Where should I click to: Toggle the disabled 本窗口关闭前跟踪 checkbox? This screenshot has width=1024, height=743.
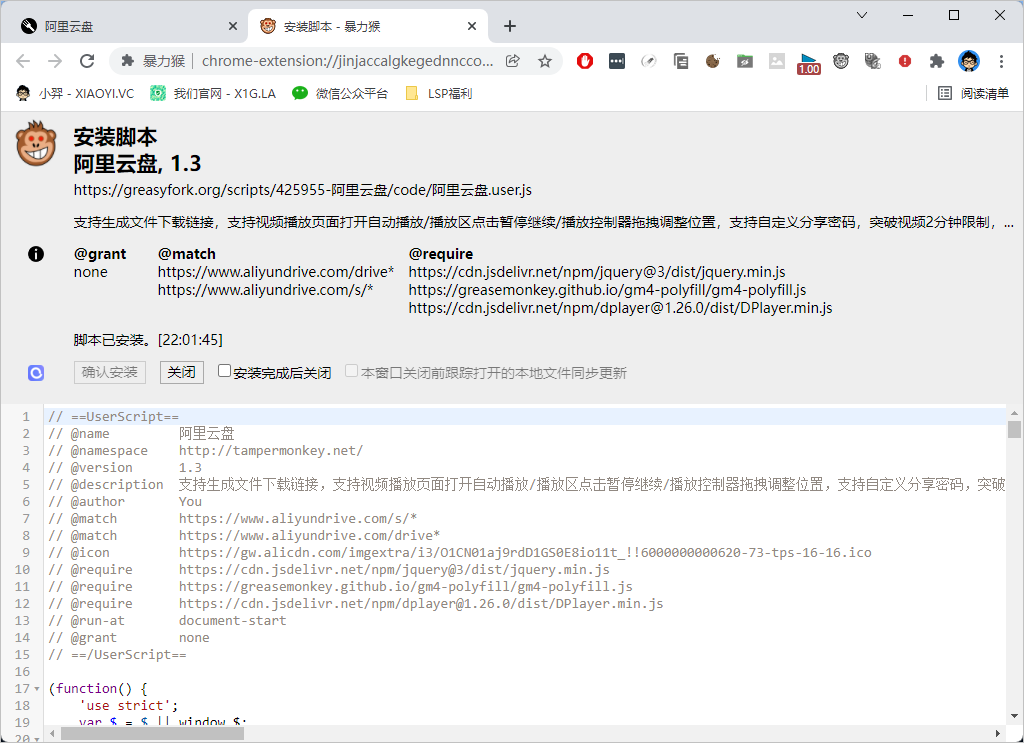point(351,371)
